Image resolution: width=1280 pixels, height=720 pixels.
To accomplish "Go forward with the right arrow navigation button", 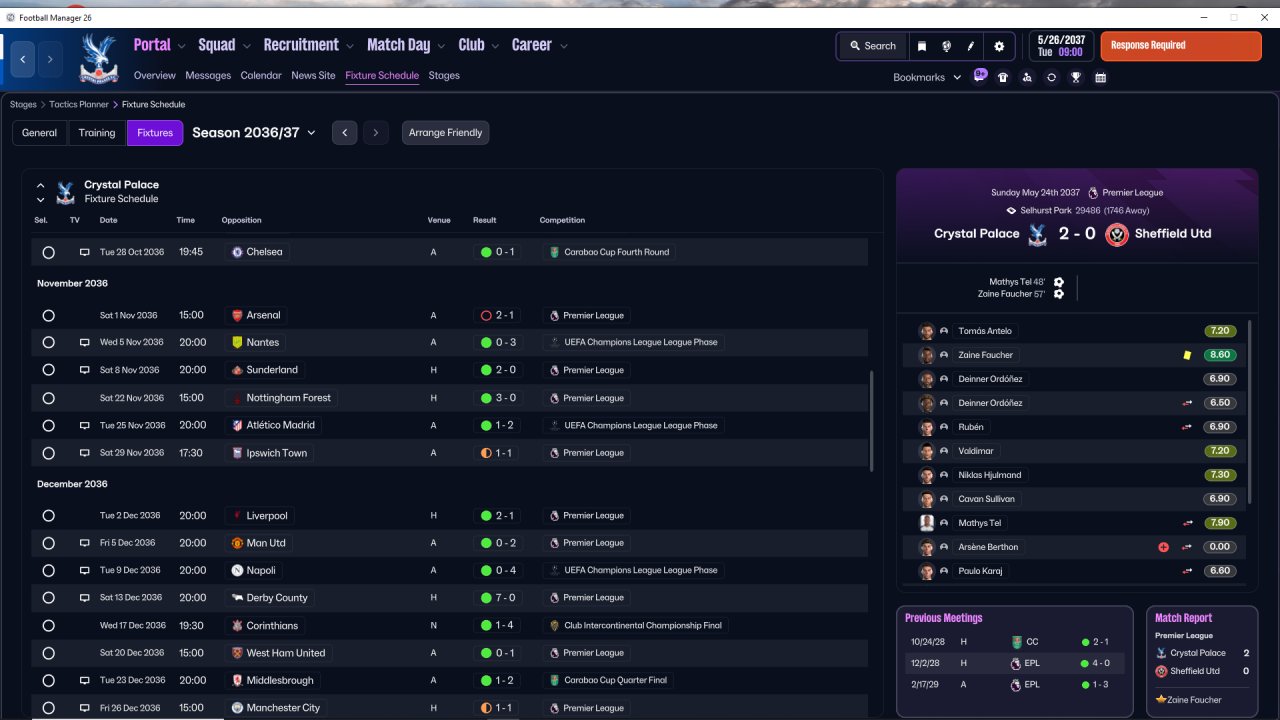I will click(x=50, y=59).
